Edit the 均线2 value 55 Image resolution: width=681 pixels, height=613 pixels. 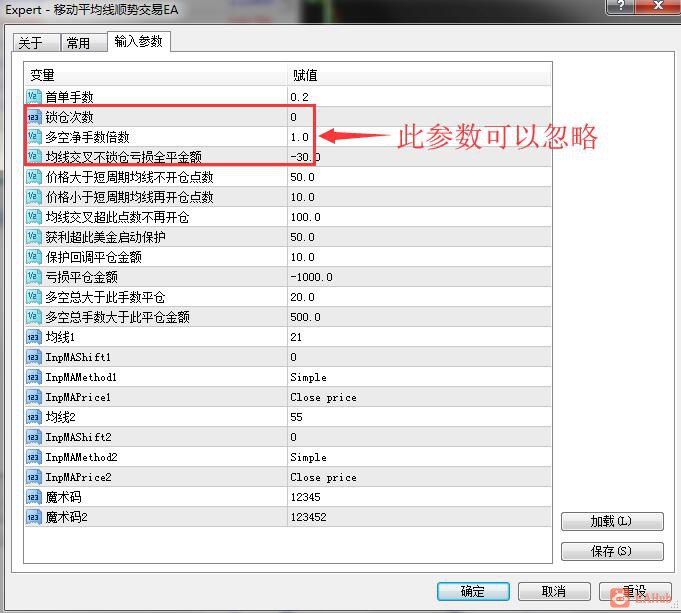coord(419,417)
